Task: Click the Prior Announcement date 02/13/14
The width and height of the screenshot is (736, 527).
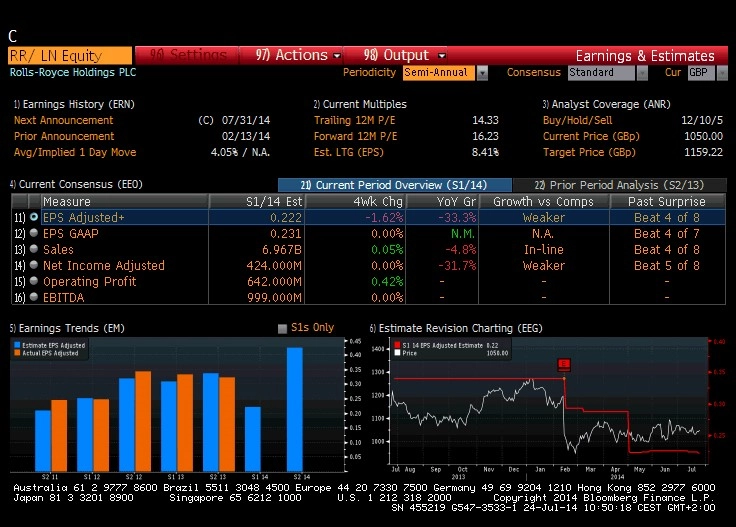Action: [x=245, y=136]
